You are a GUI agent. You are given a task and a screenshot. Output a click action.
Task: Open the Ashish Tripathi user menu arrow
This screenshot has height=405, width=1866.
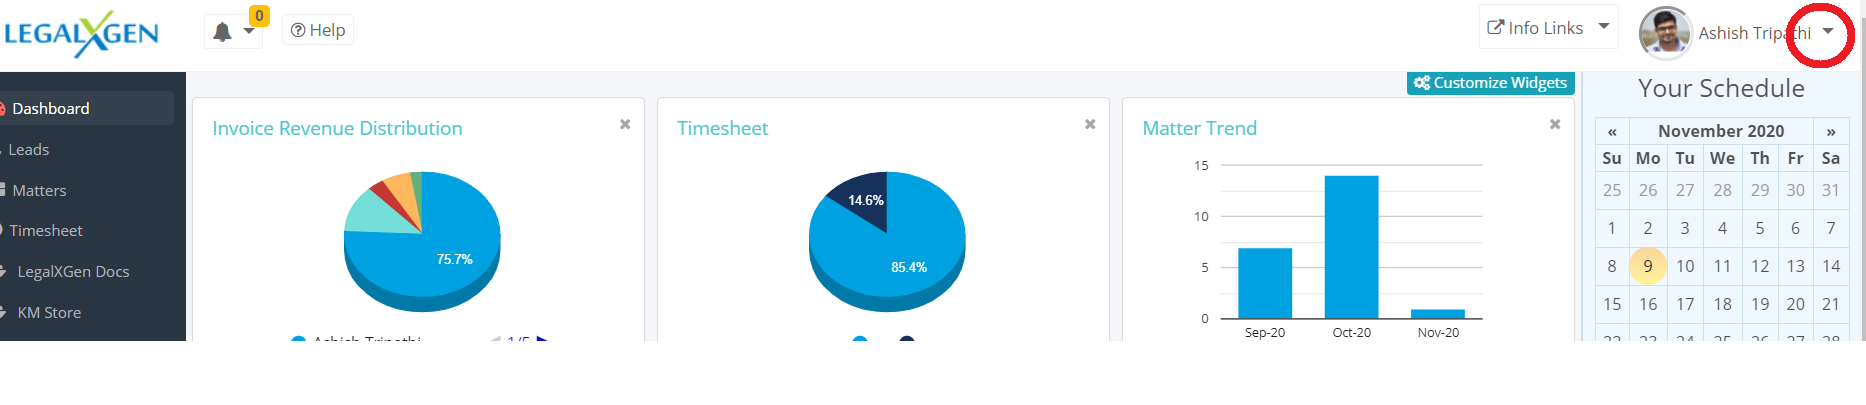coord(1827,31)
